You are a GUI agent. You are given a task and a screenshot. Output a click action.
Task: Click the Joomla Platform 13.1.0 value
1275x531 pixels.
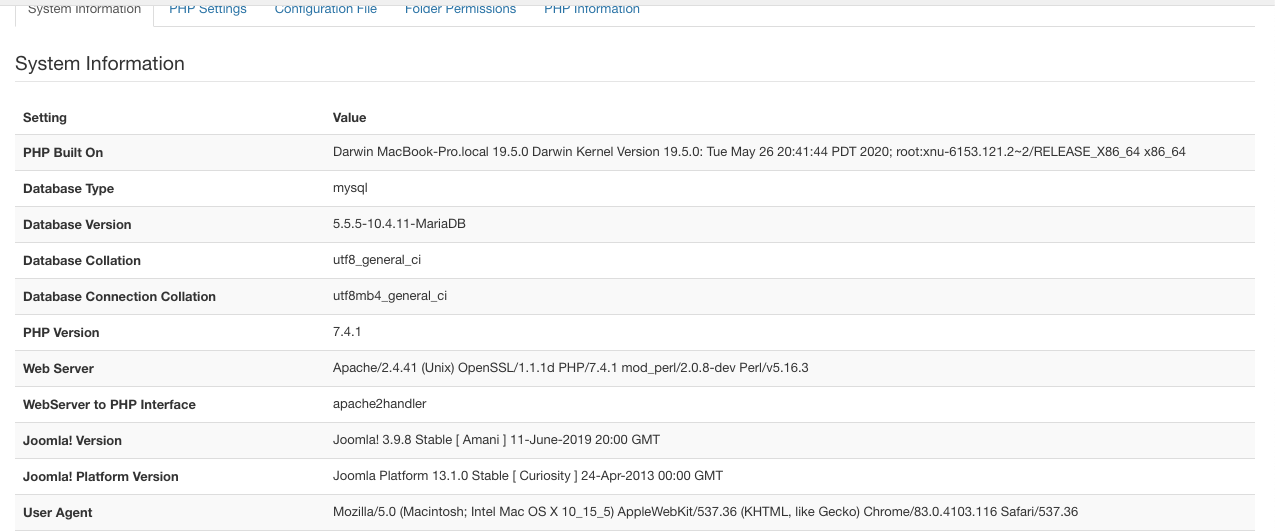(x=528, y=477)
